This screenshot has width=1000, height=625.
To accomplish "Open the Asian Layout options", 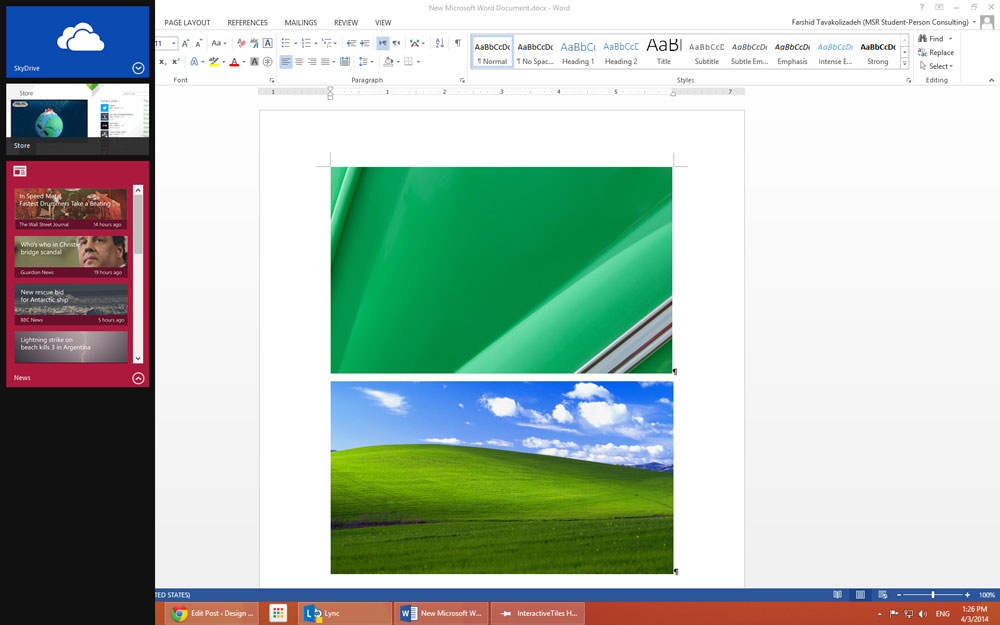I will click(415, 43).
